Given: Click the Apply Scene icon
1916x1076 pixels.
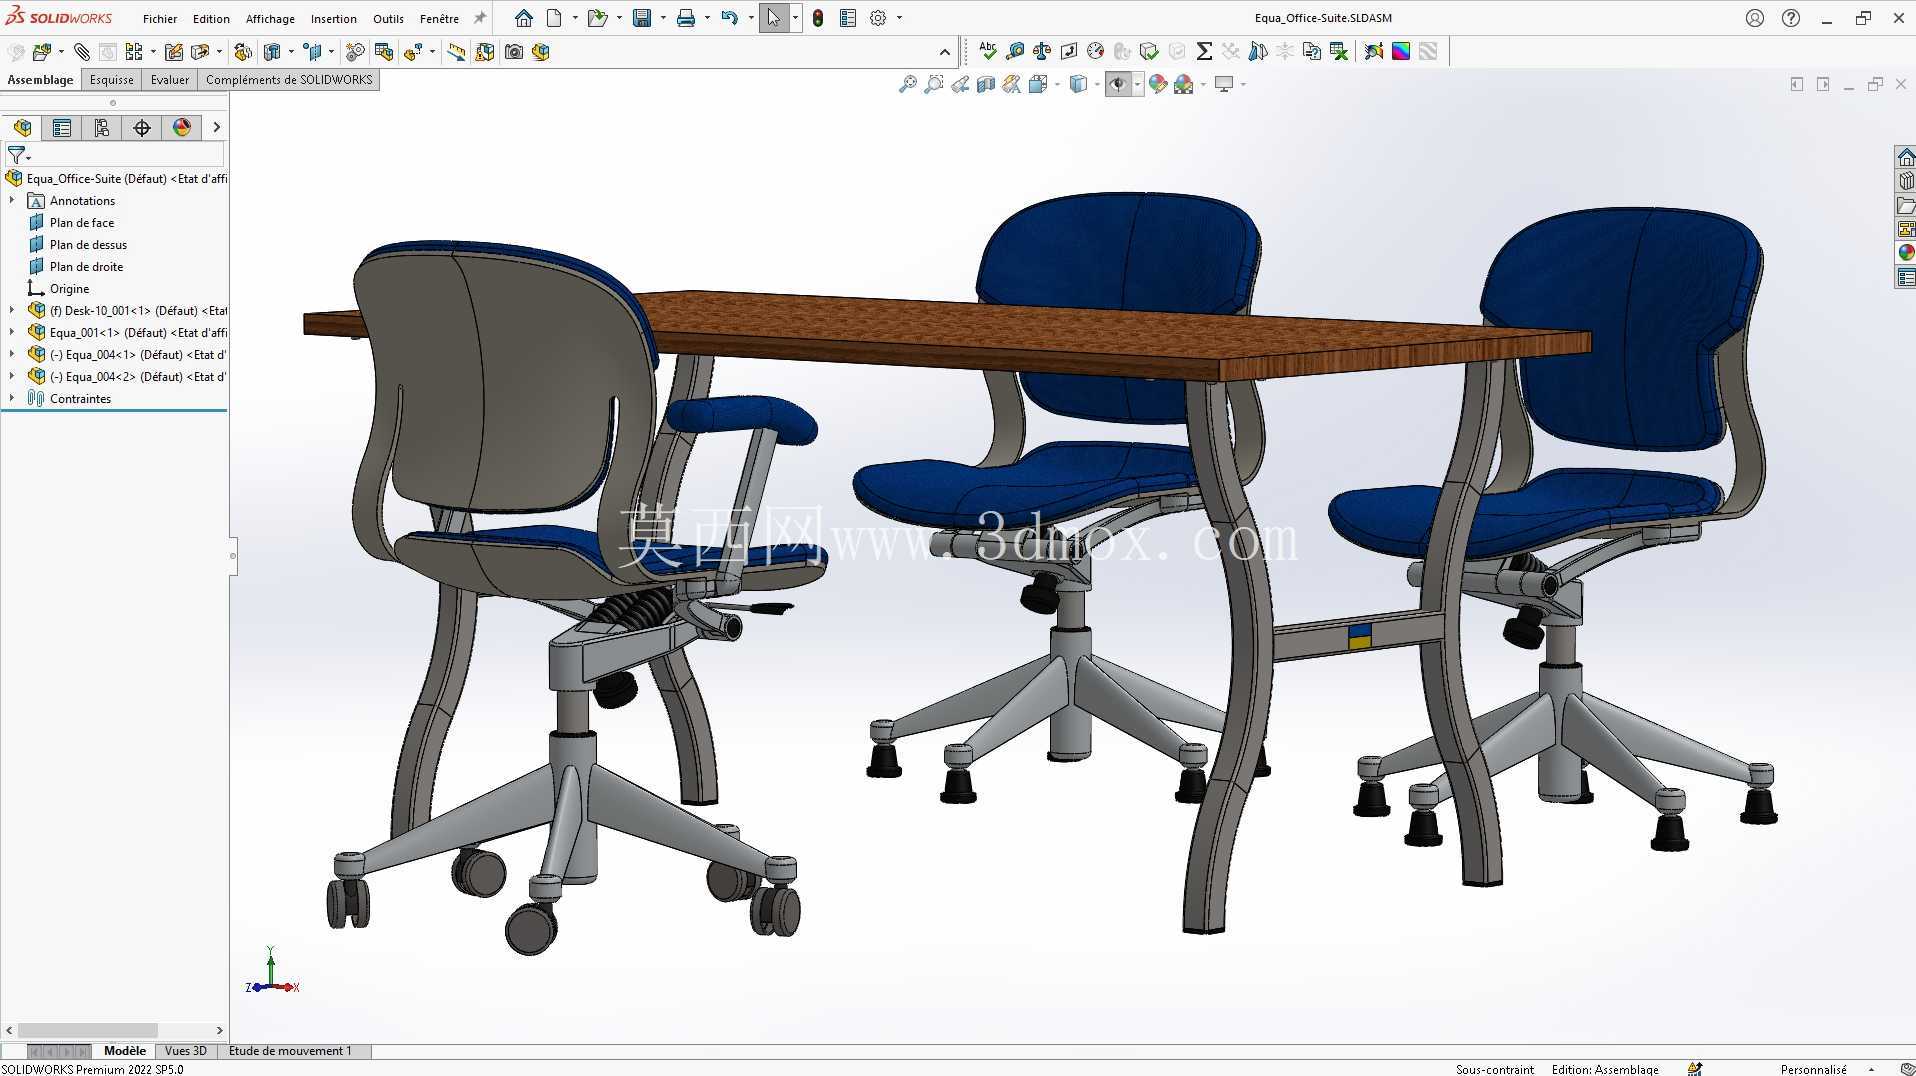Looking at the screenshot, I should [x=1184, y=84].
